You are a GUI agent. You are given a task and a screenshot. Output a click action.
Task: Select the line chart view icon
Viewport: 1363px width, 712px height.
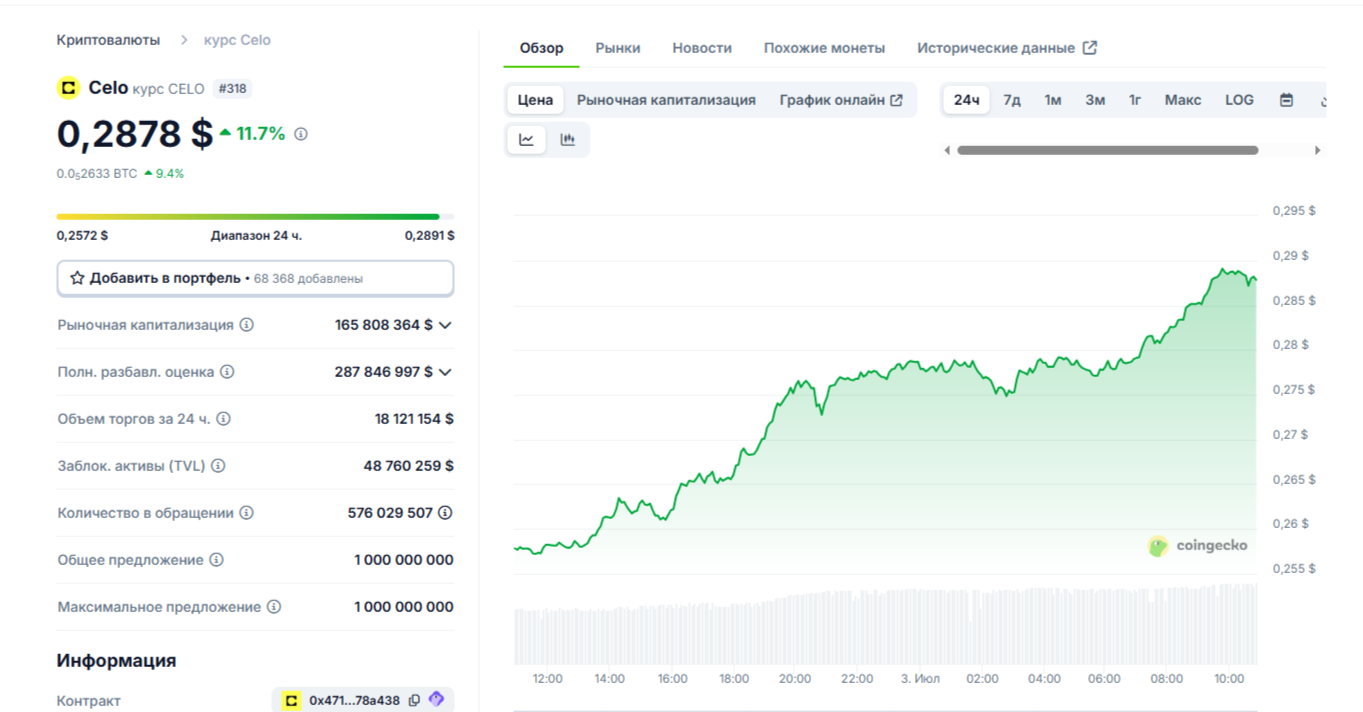(527, 140)
